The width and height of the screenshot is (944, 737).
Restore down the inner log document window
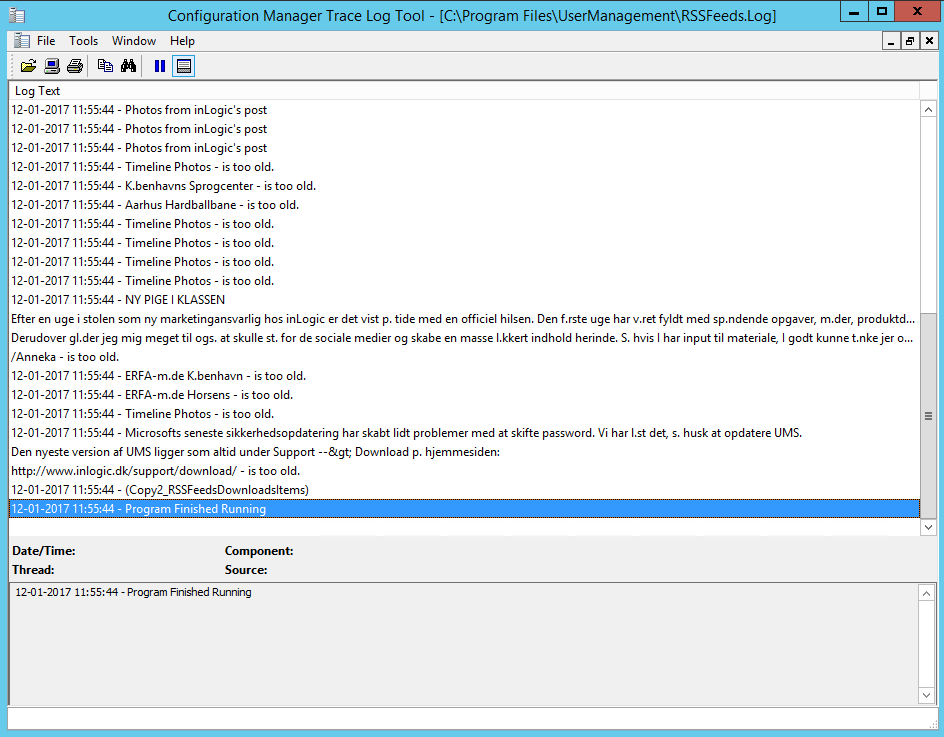909,41
